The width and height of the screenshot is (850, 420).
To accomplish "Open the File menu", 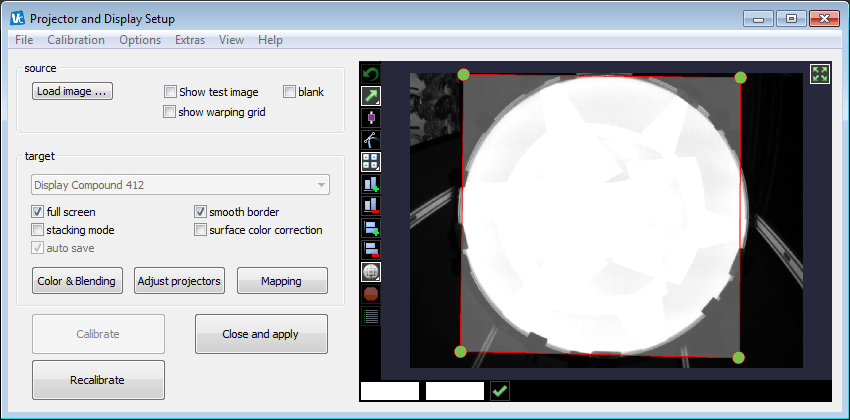I will click(x=24, y=40).
